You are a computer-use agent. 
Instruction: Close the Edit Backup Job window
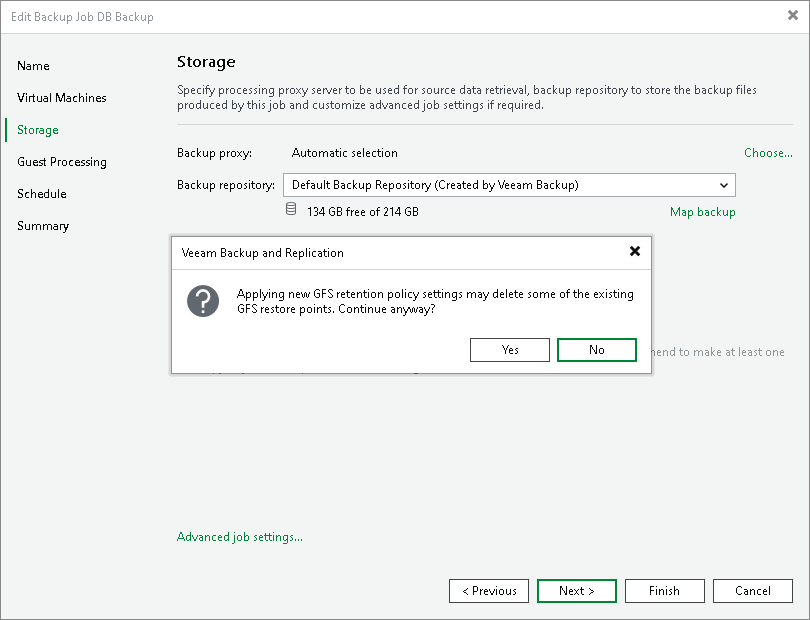[792, 16]
